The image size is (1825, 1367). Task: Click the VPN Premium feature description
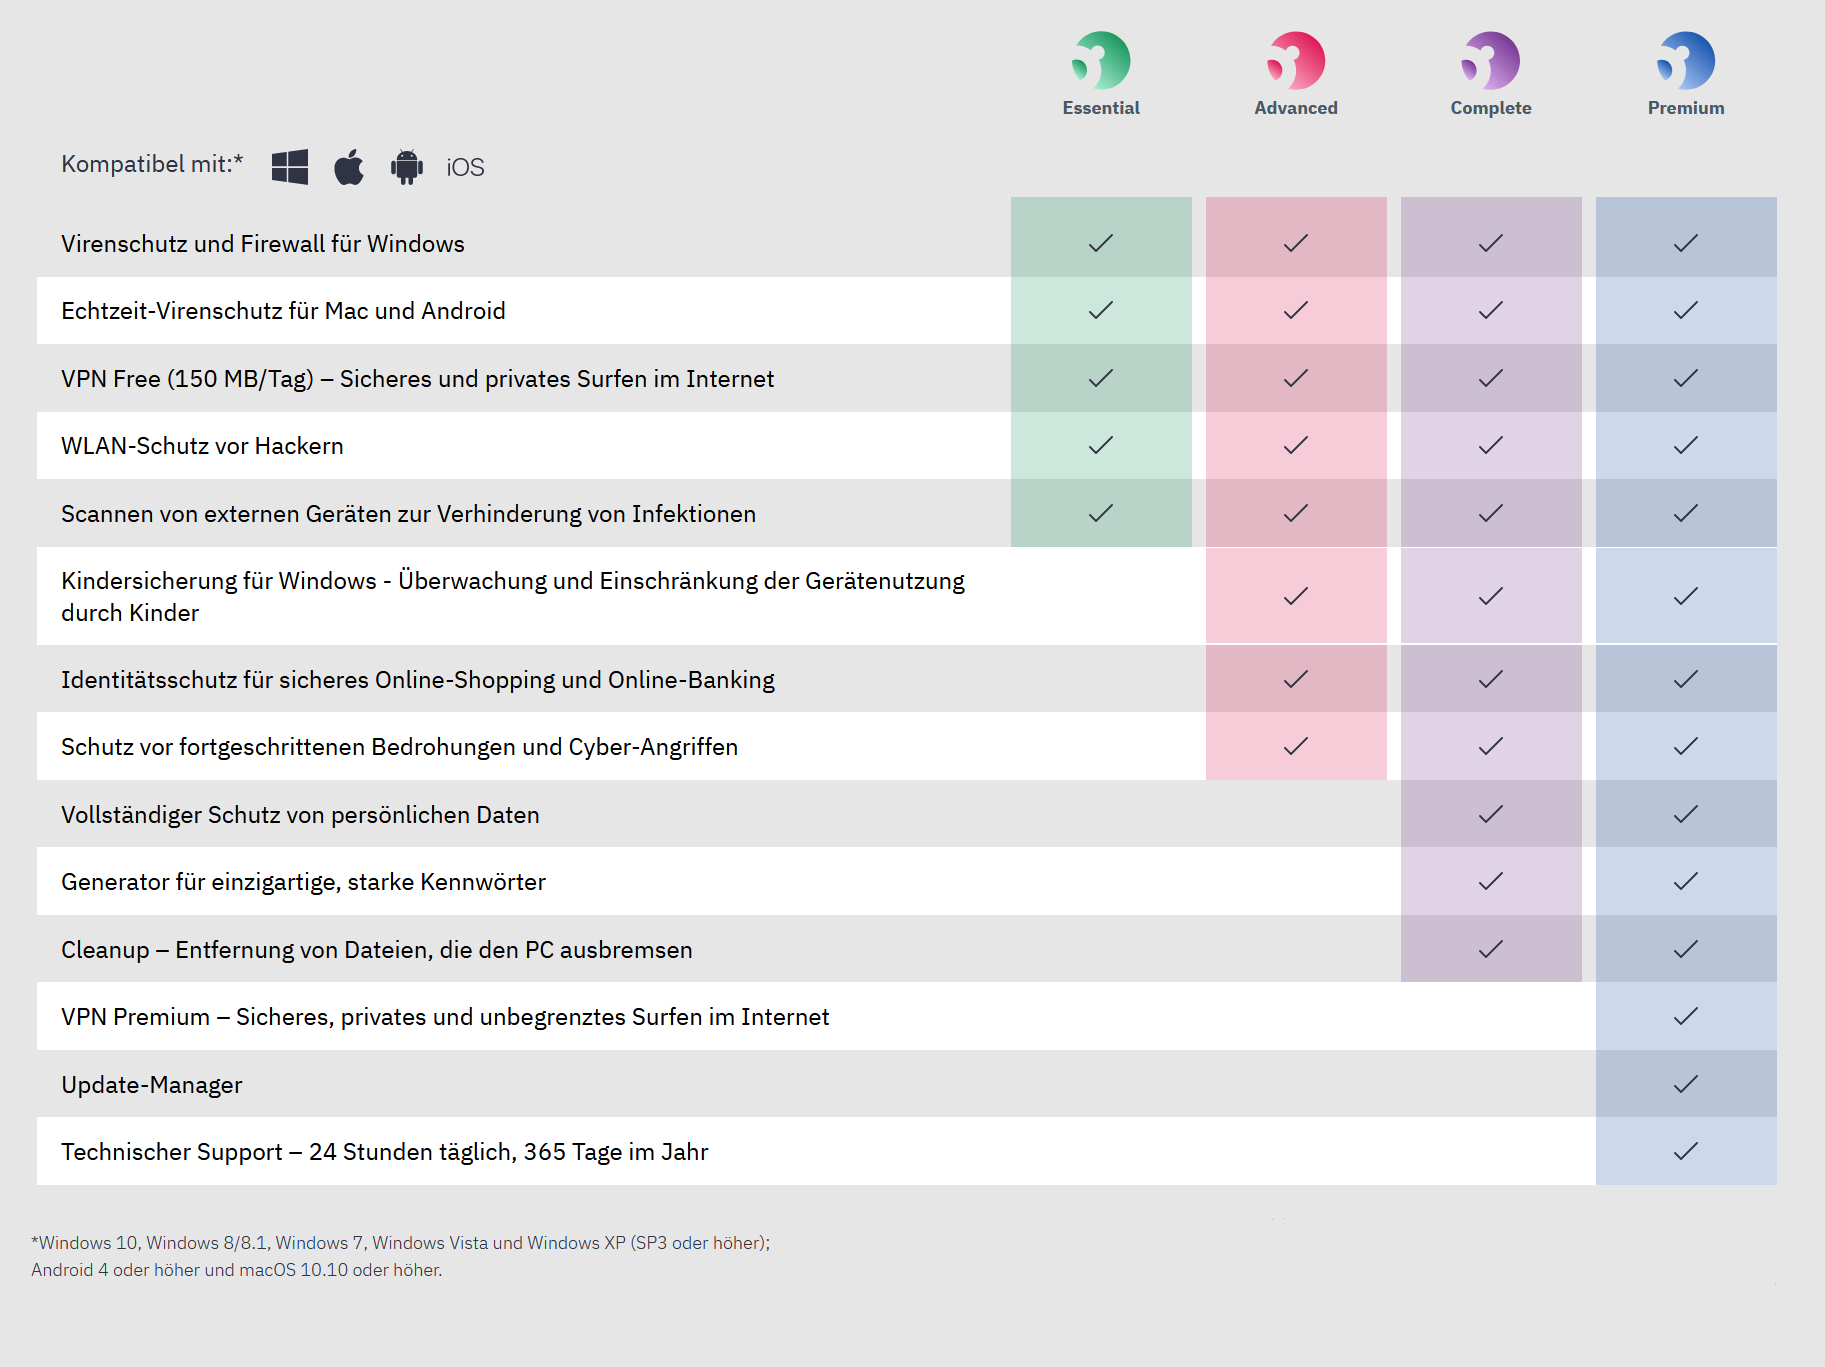coord(445,1017)
